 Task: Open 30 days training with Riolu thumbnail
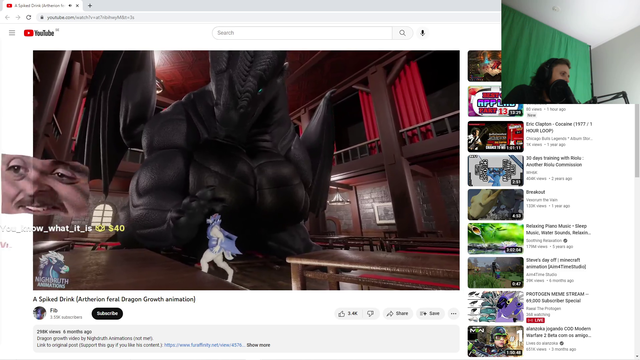(496, 171)
